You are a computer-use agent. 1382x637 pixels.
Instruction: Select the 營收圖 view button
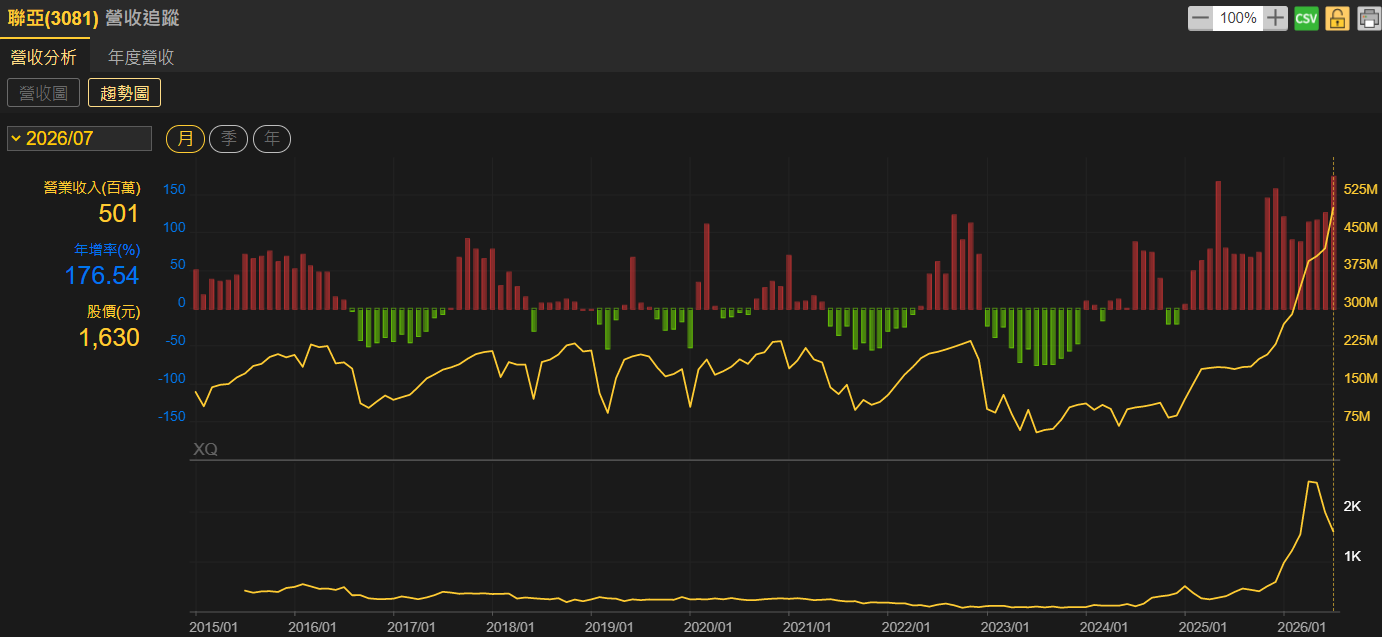coord(43,93)
